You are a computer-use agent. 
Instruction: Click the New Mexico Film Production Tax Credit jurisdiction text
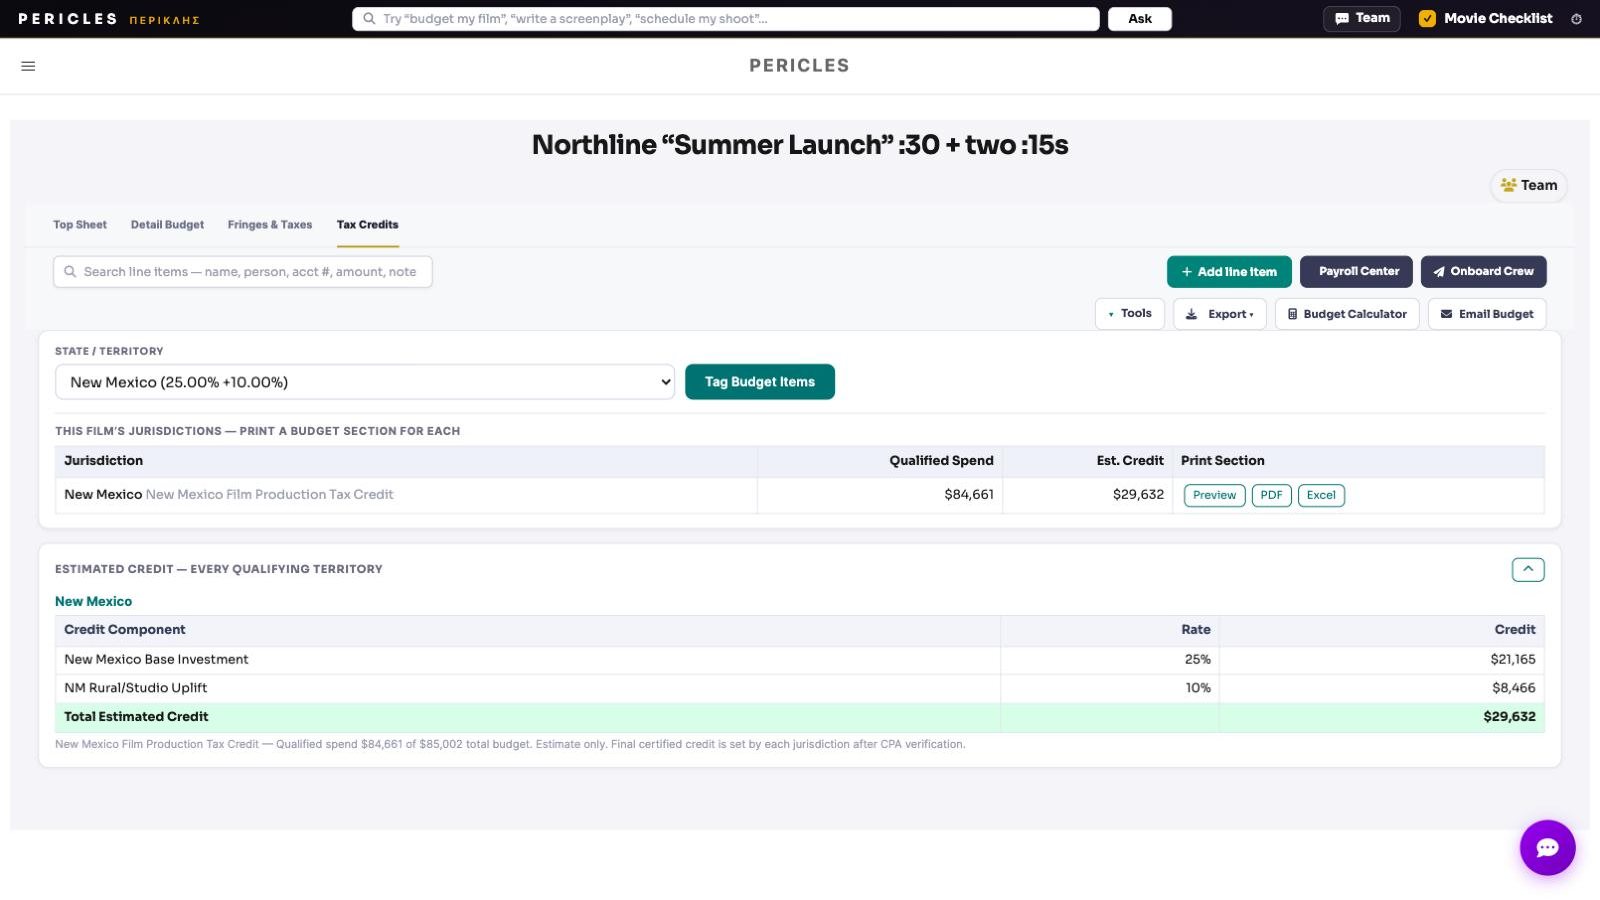(x=270, y=495)
